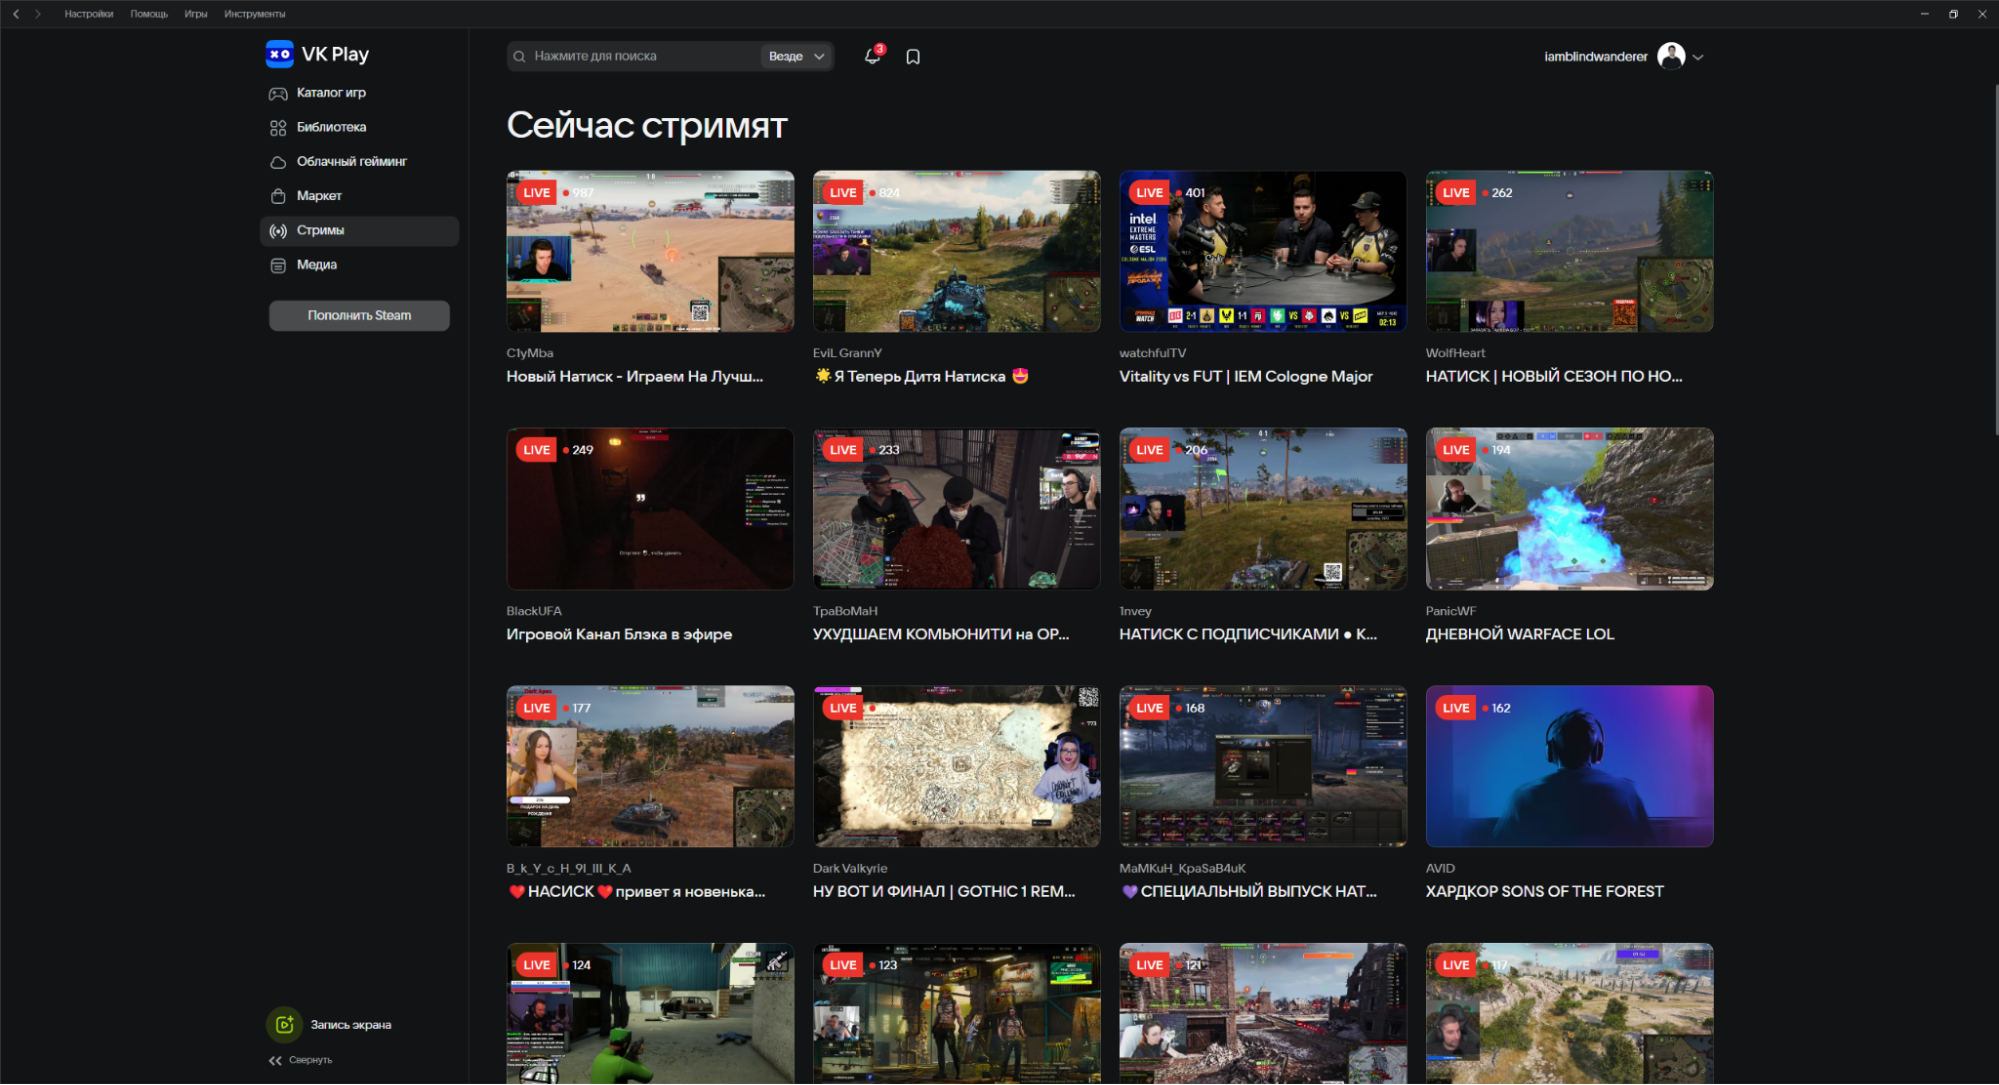
Task: Open PanicWF Warface stream thumbnail
Action: pos(1570,509)
